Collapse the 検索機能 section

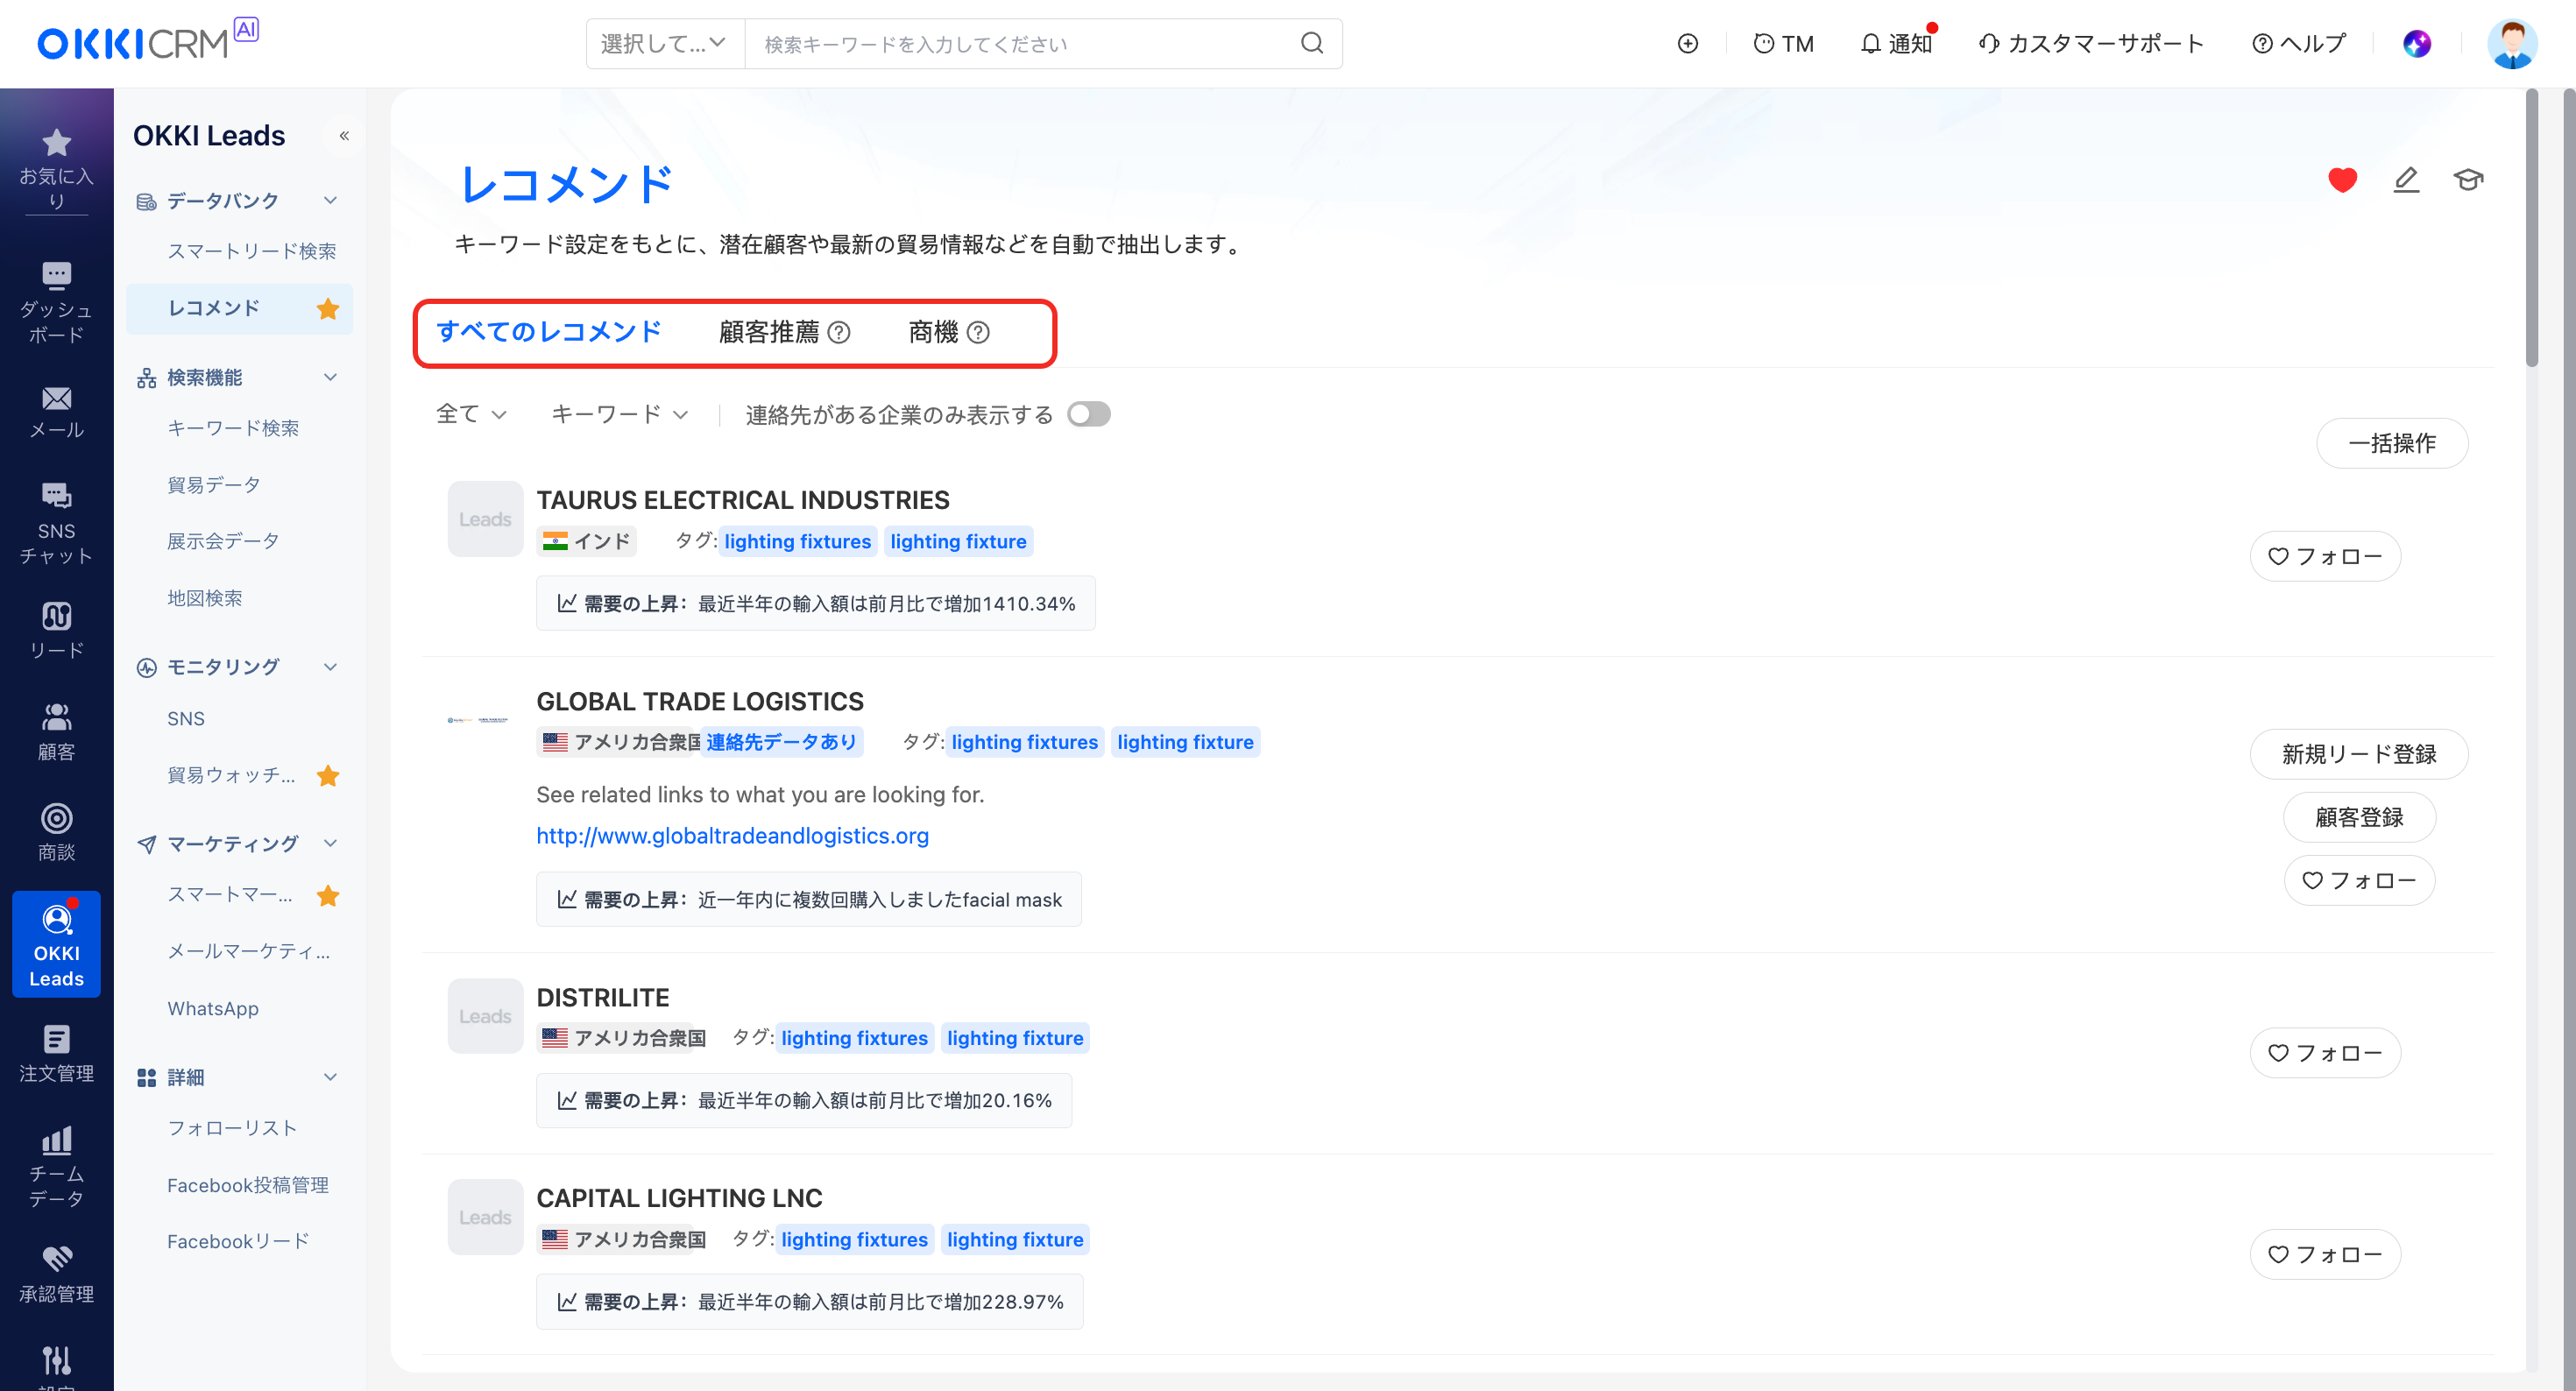(x=330, y=377)
